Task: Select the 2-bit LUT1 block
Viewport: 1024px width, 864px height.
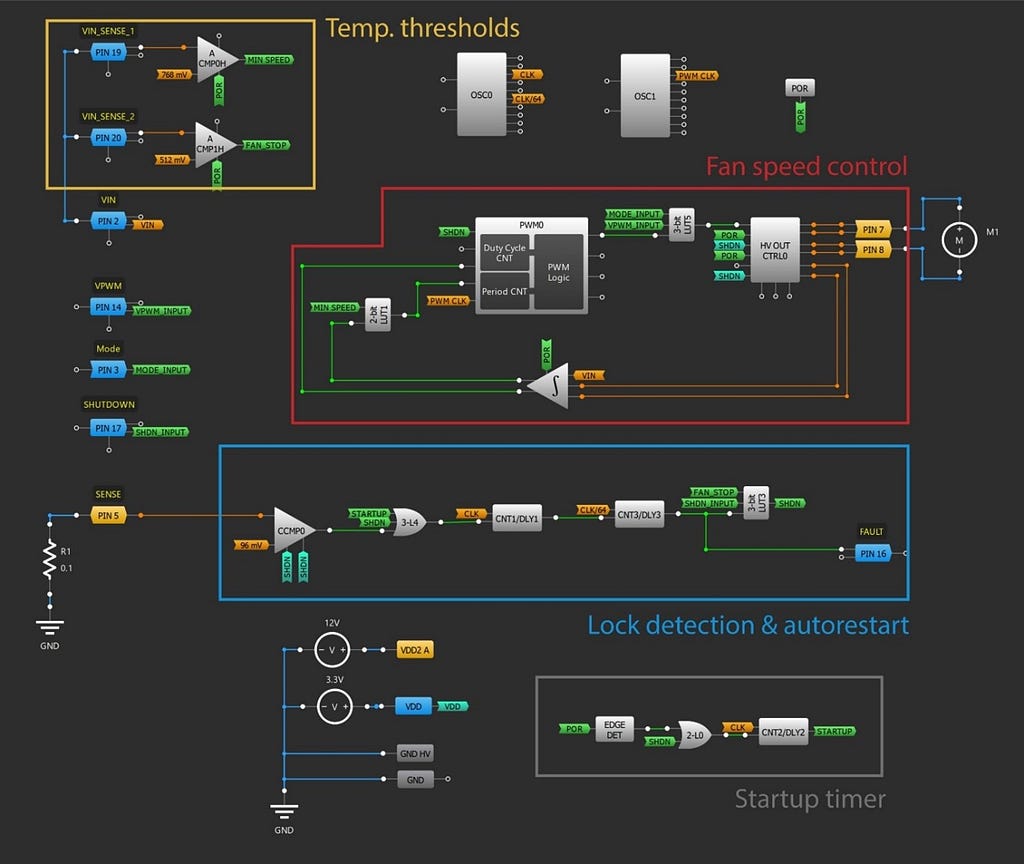Action: coord(377,315)
